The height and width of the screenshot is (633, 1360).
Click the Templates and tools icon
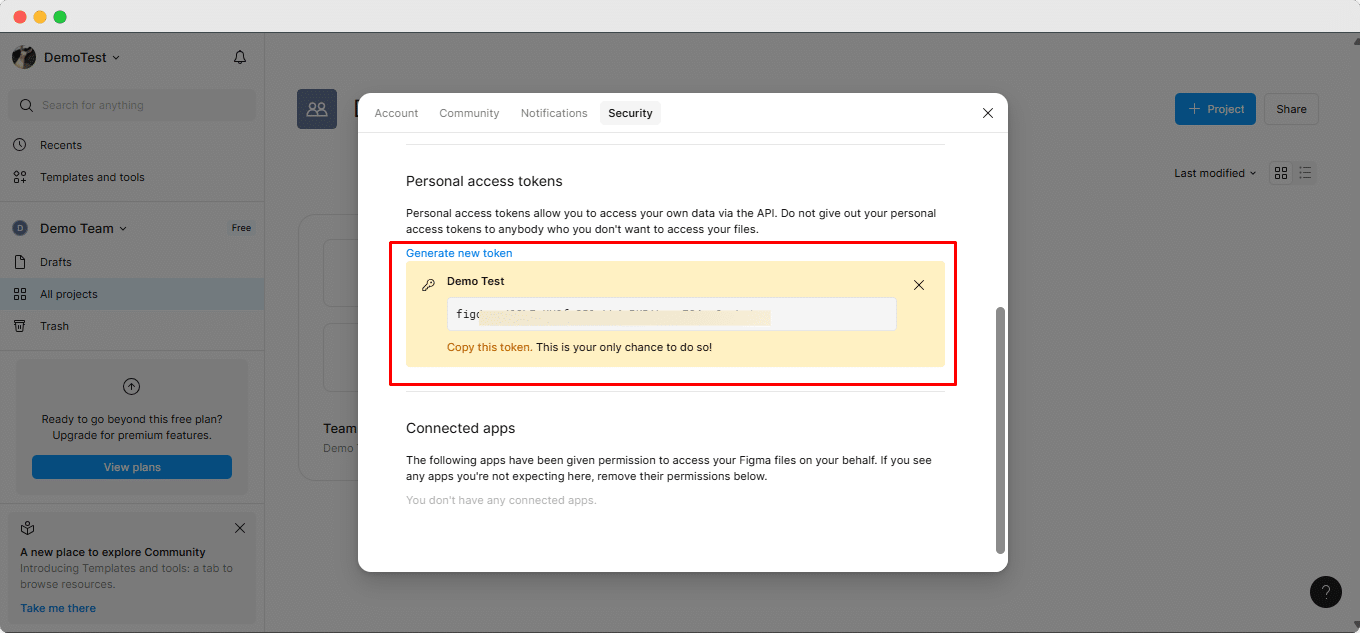(x=19, y=177)
